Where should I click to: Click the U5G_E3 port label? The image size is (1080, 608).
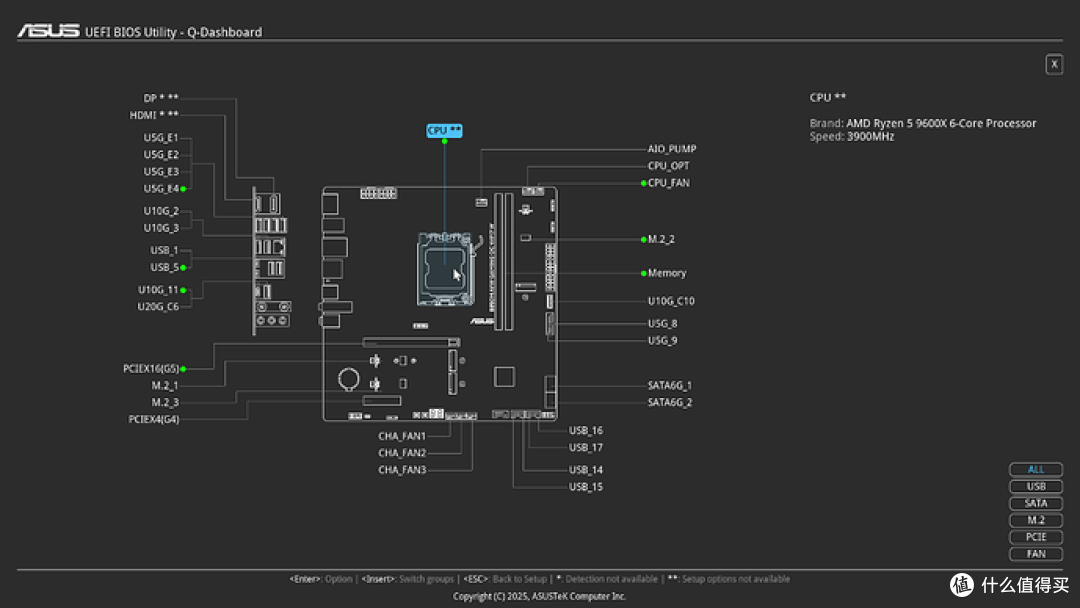click(160, 171)
